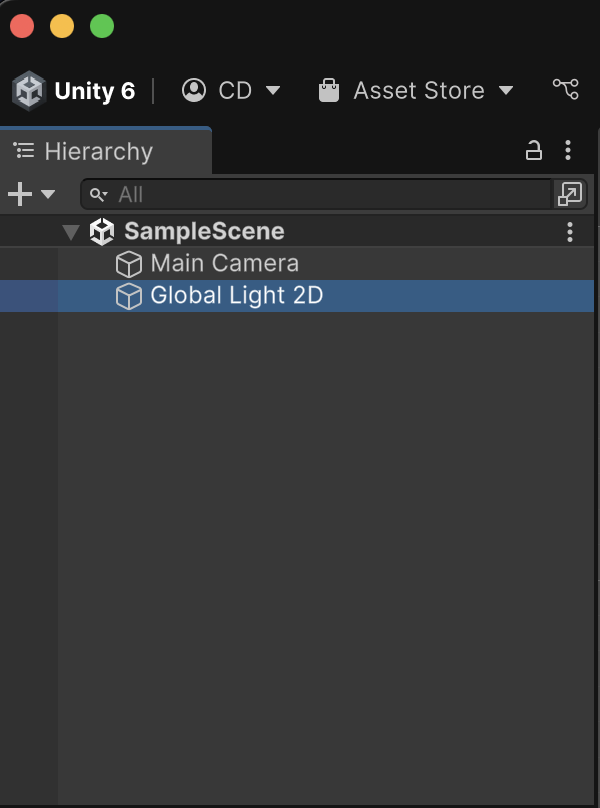Viewport: 600px width, 808px height.
Task: Click the account avatar icon
Action: tap(194, 90)
